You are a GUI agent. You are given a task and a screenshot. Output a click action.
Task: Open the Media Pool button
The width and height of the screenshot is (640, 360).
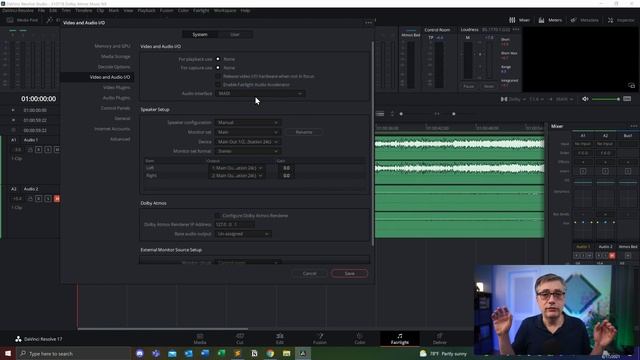coord(22,20)
